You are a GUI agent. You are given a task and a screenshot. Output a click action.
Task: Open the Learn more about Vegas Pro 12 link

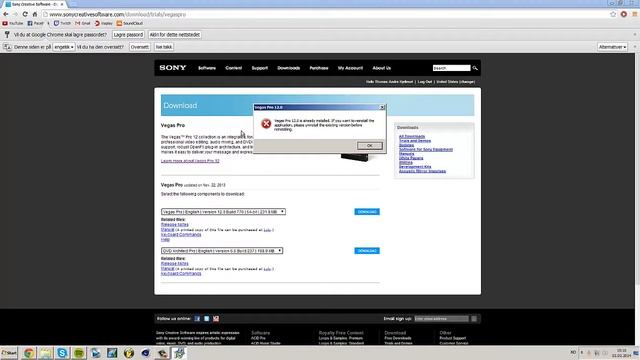tap(190, 161)
